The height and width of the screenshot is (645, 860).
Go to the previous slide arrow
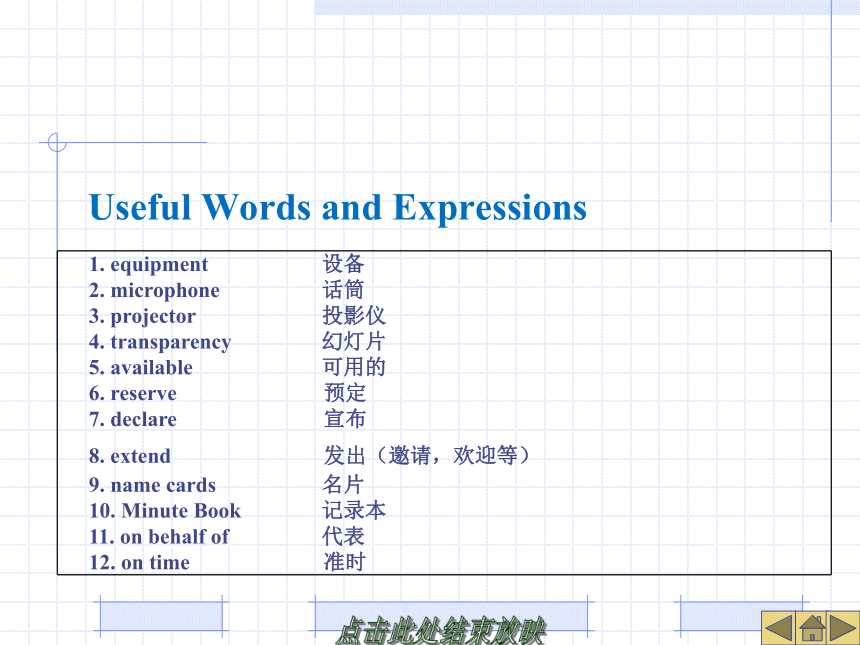point(778,627)
